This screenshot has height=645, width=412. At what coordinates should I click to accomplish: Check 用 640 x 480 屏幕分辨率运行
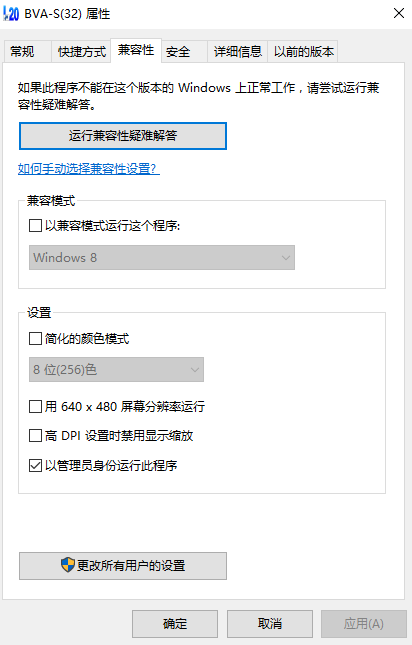coord(35,406)
